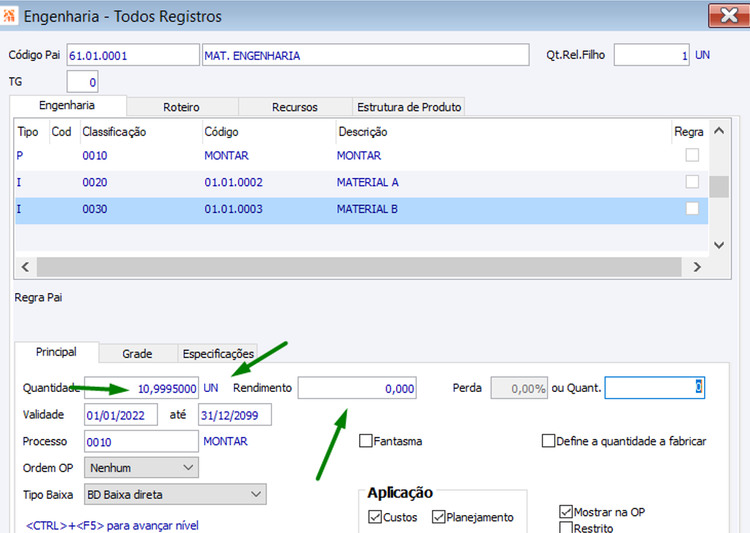Enable the Fantasma checkbox
This screenshot has height=533, width=750.
click(365, 441)
